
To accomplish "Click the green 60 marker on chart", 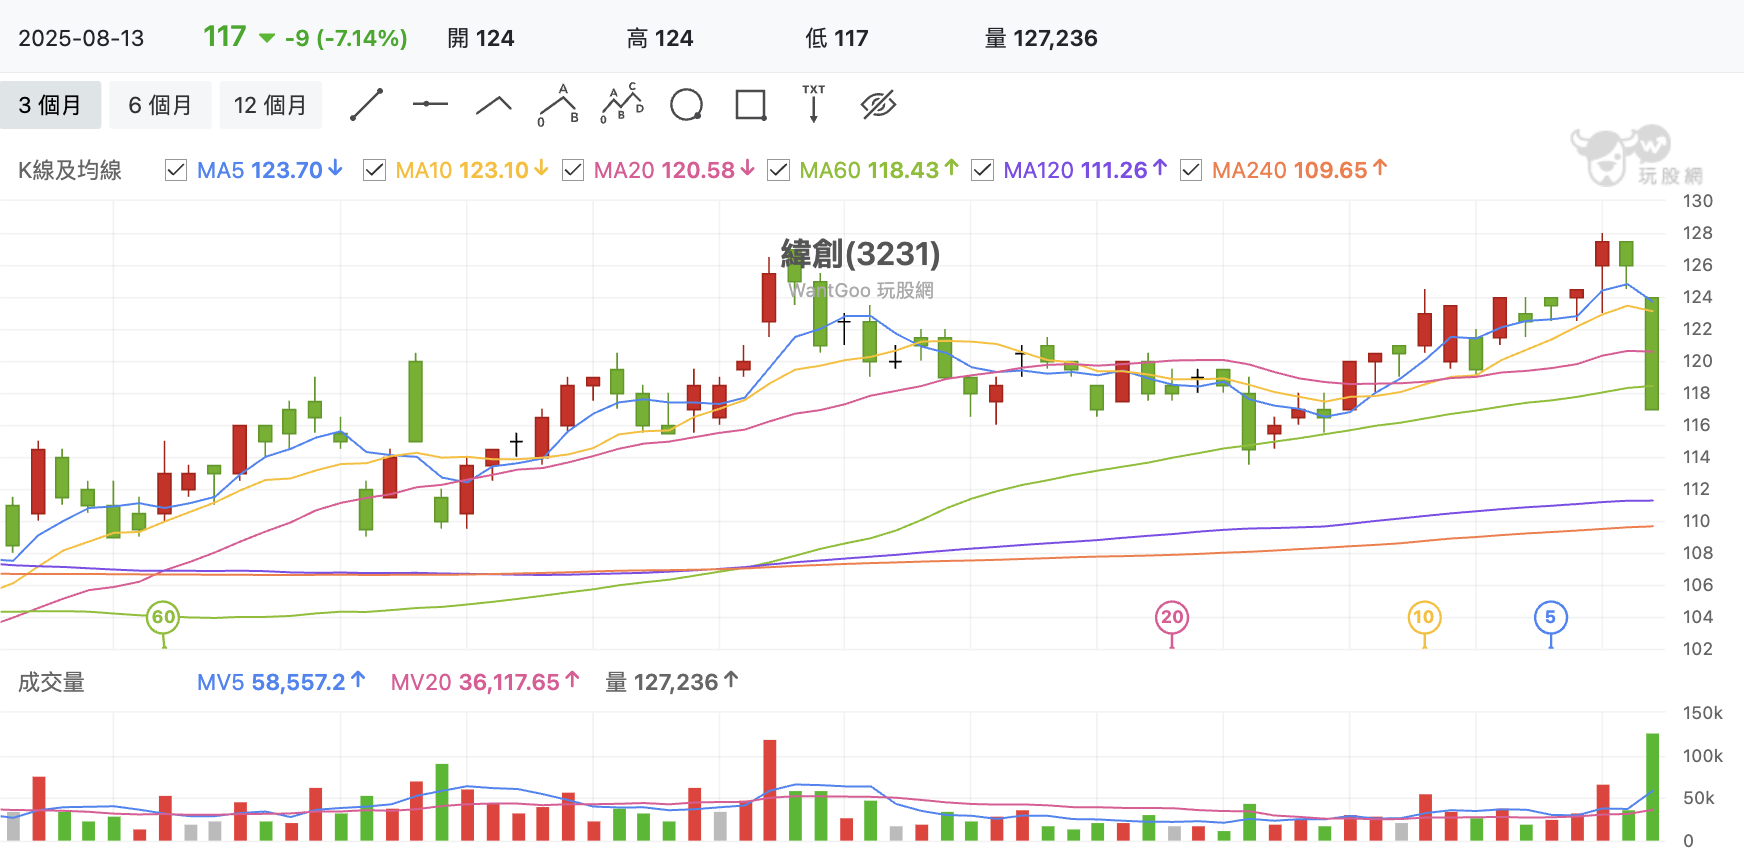I will tap(163, 617).
